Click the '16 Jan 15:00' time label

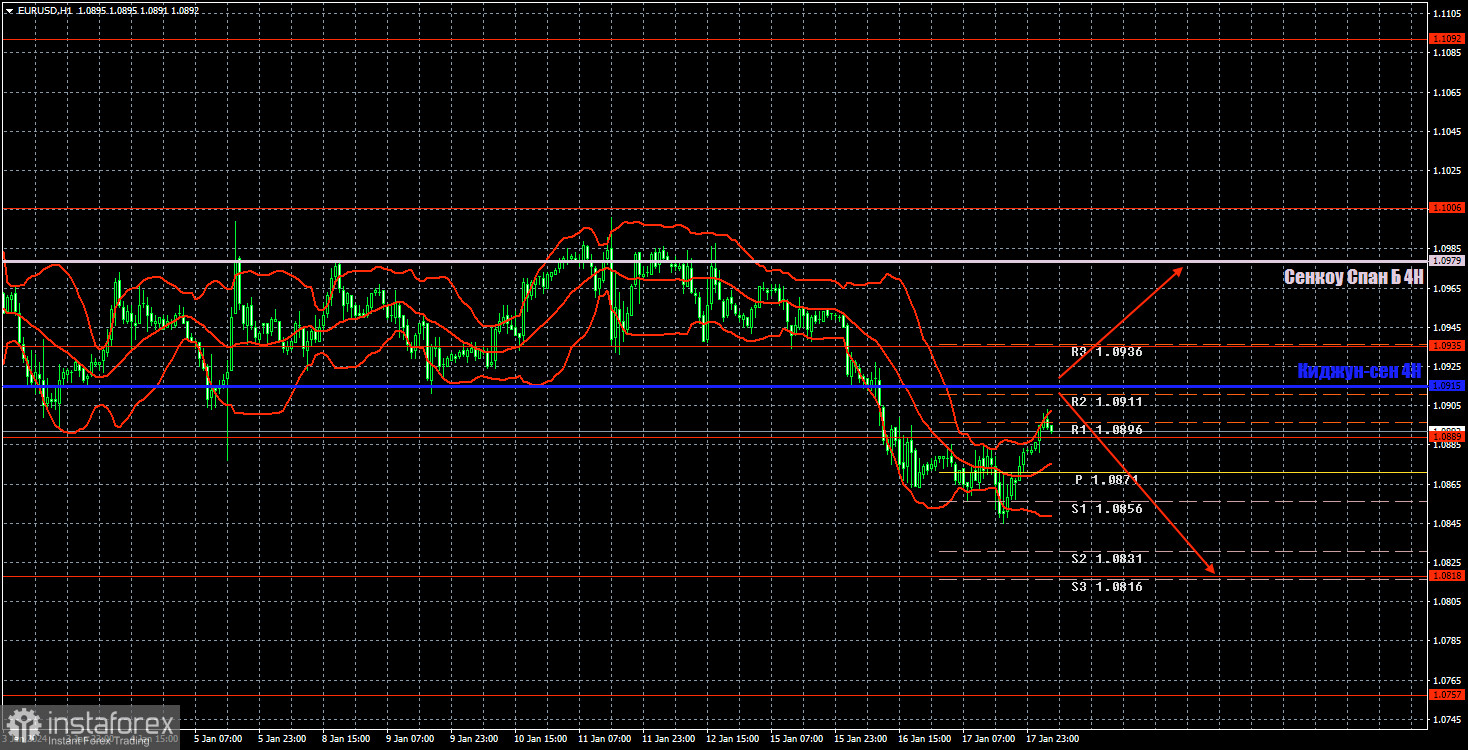click(924, 739)
